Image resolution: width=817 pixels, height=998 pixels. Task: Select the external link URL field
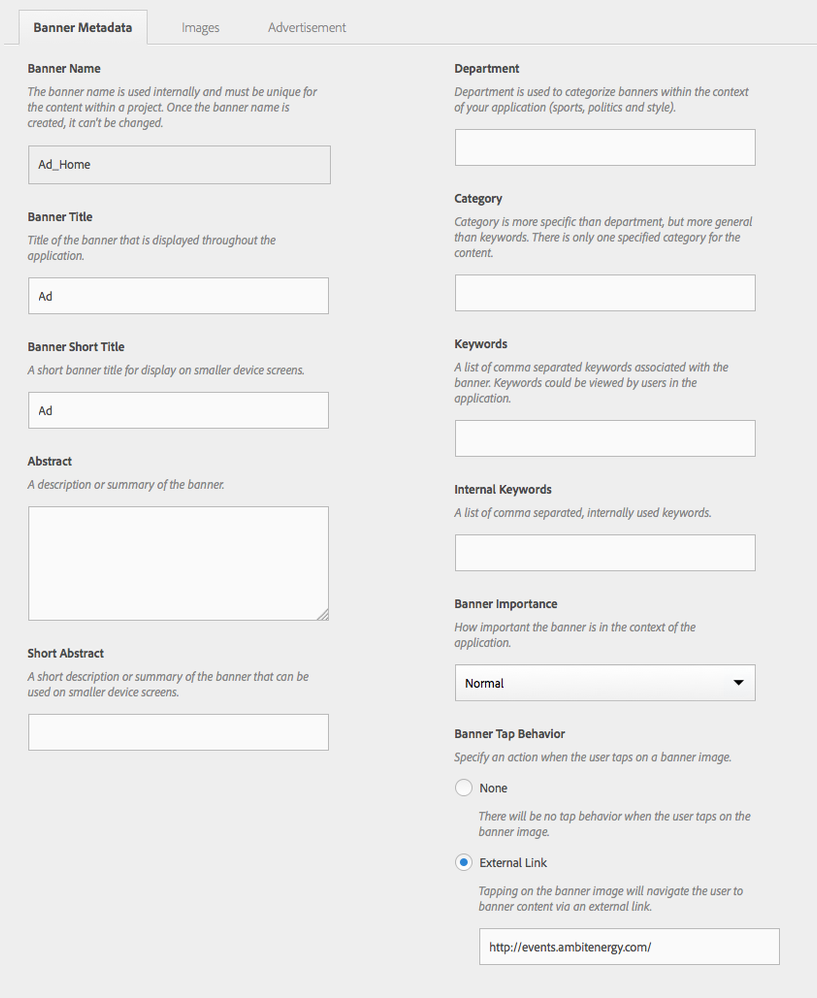point(628,946)
